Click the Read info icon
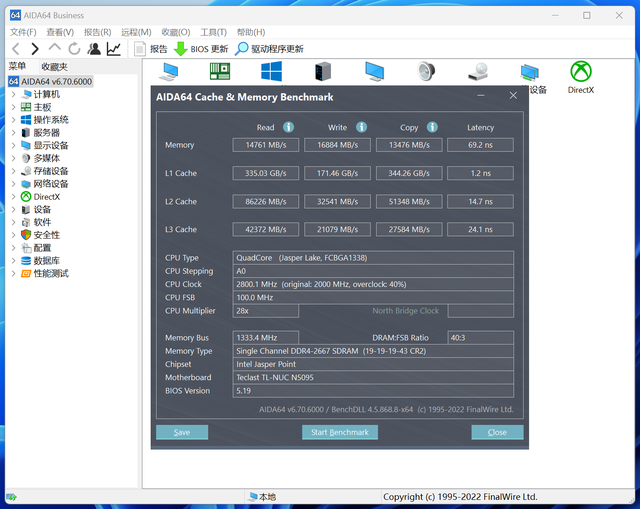 [289, 127]
